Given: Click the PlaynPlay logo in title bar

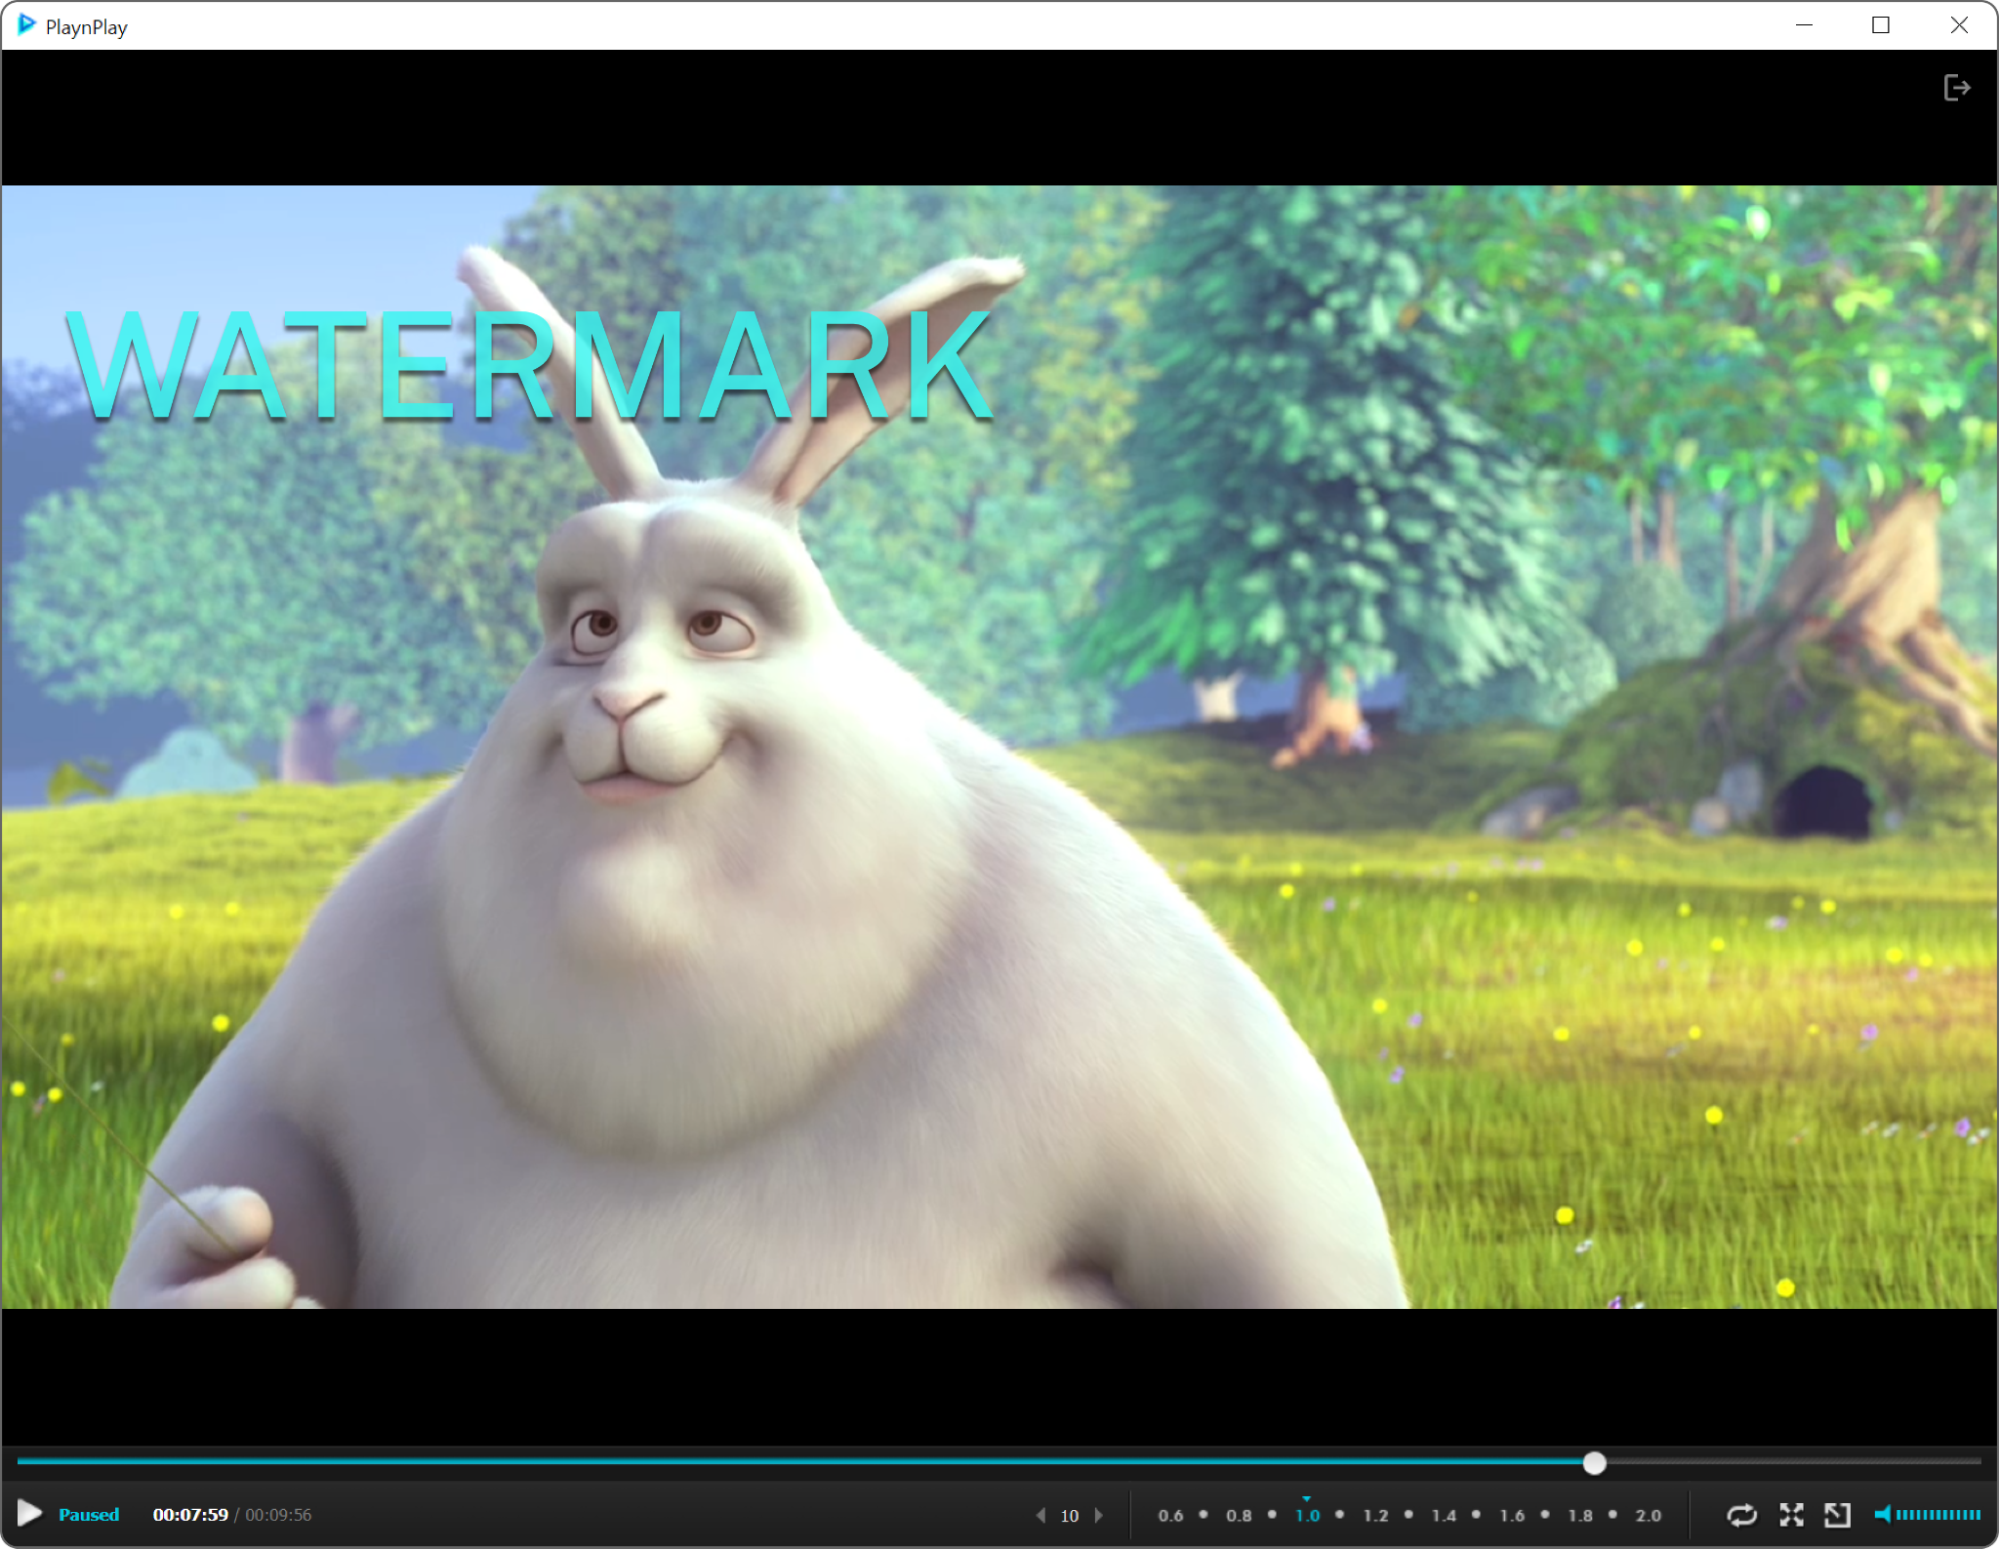Looking at the screenshot, I should [27, 25].
